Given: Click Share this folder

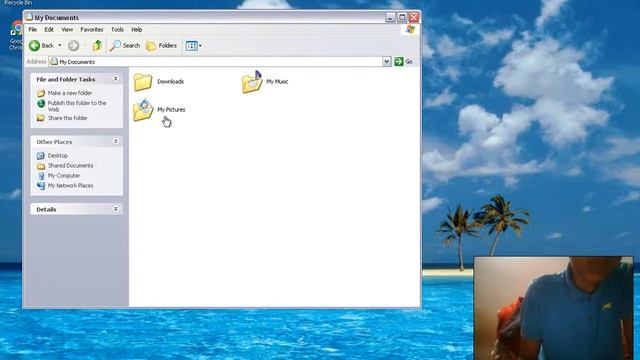Looking at the screenshot, I should (x=68, y=118).
